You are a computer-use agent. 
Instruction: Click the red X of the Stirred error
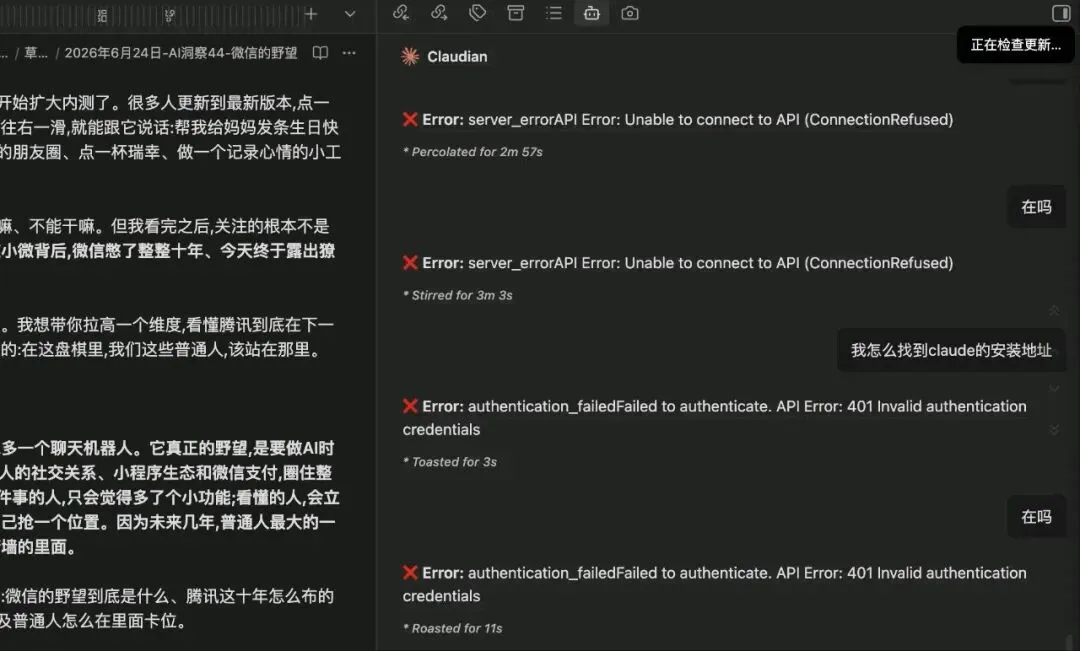coord(411,263)
